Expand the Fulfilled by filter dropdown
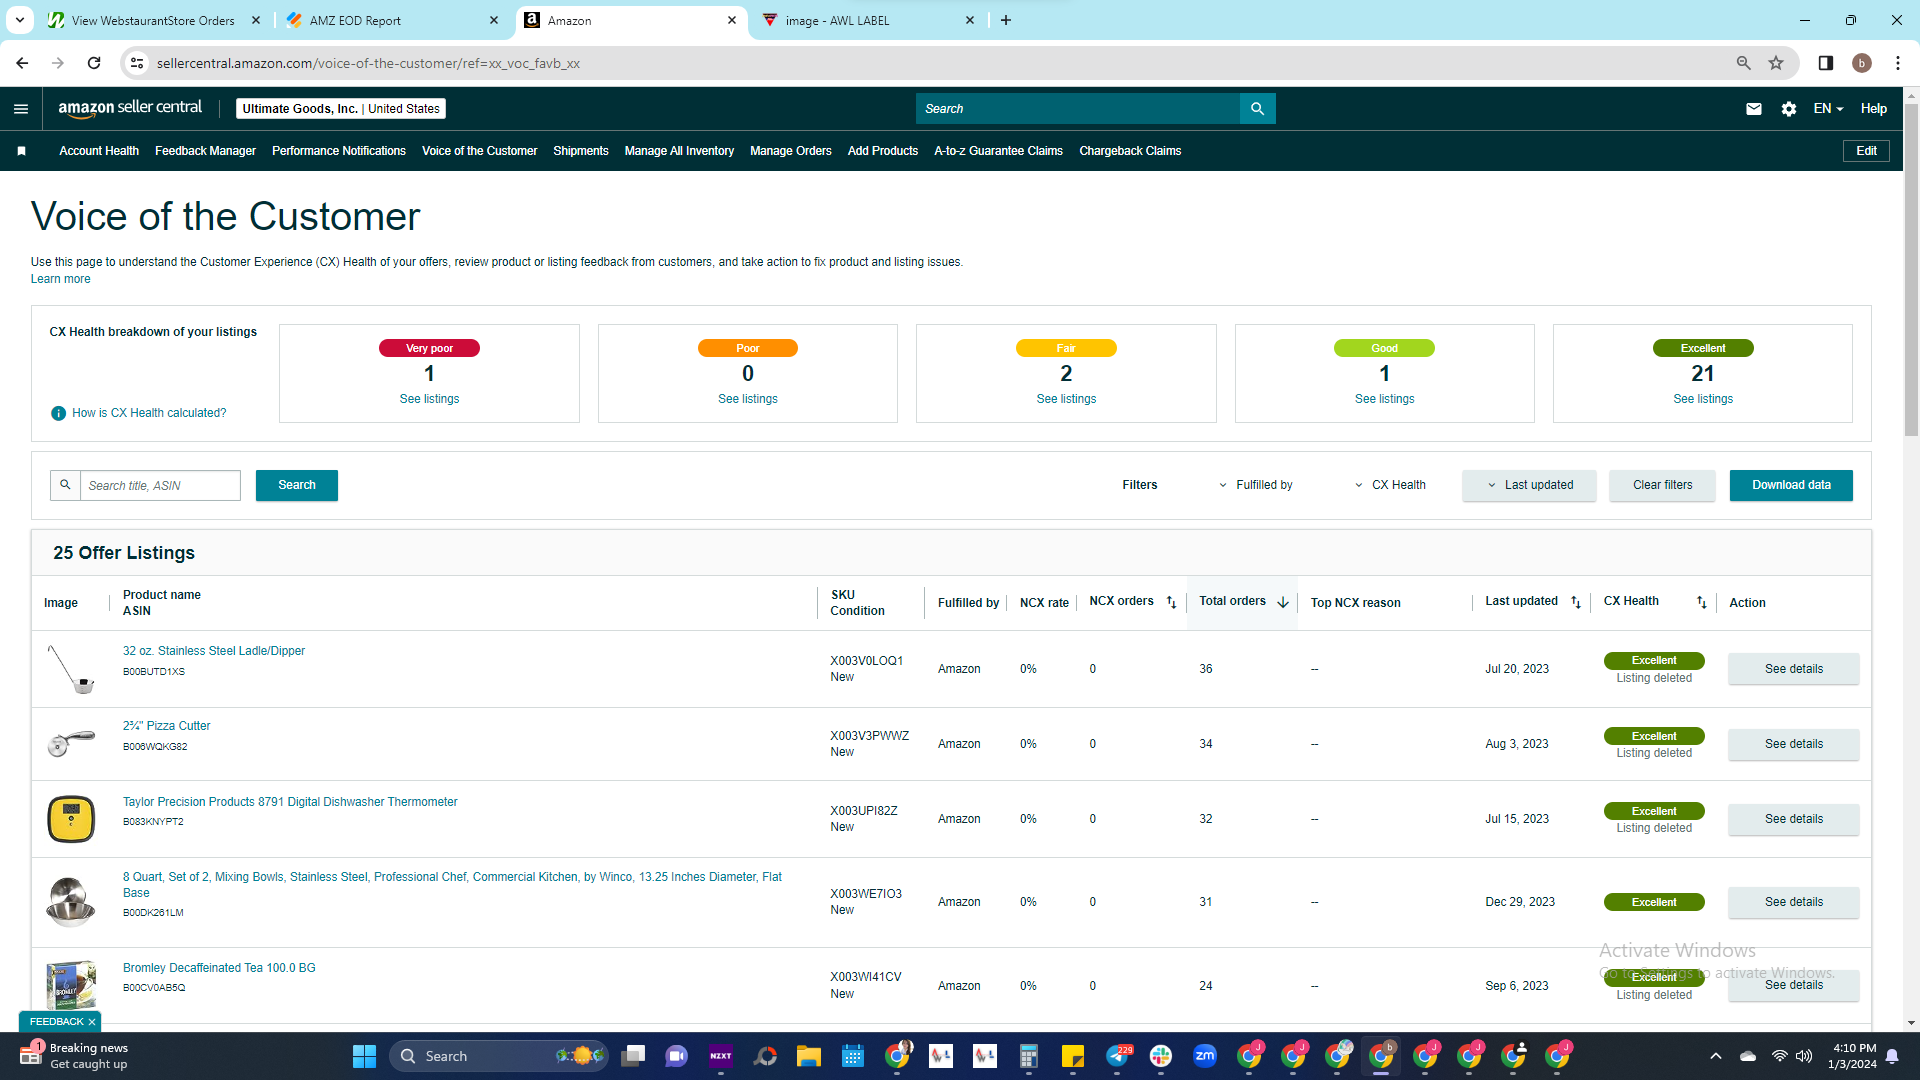 [1256, 485]
